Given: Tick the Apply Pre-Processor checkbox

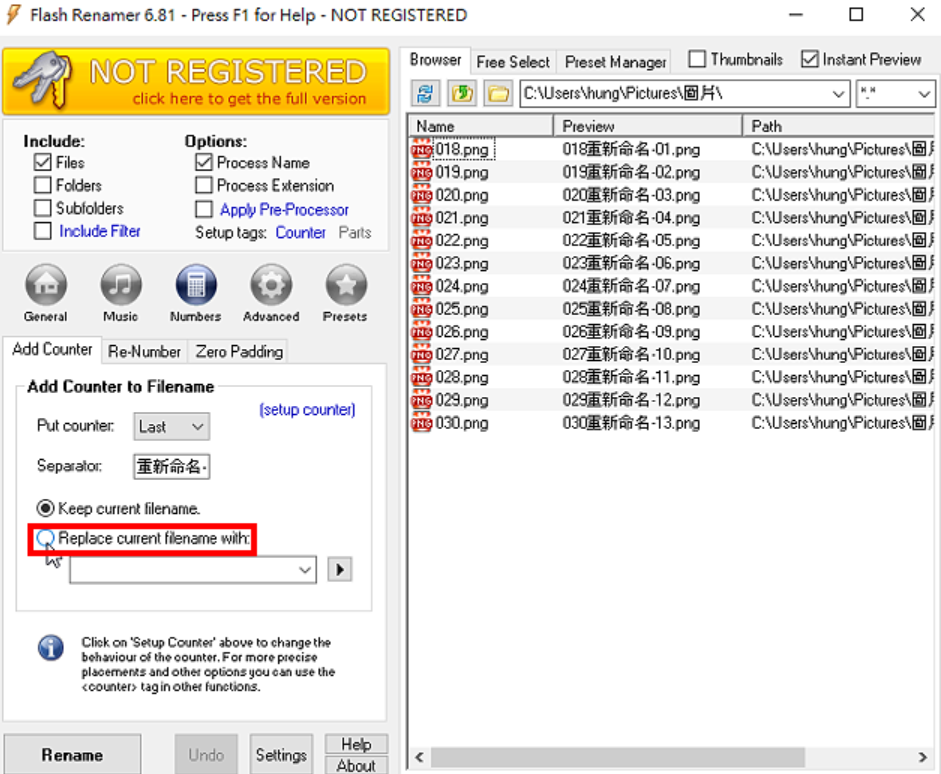Looking at the screenshot, I should pyautogui.click(x=204, y=209).
